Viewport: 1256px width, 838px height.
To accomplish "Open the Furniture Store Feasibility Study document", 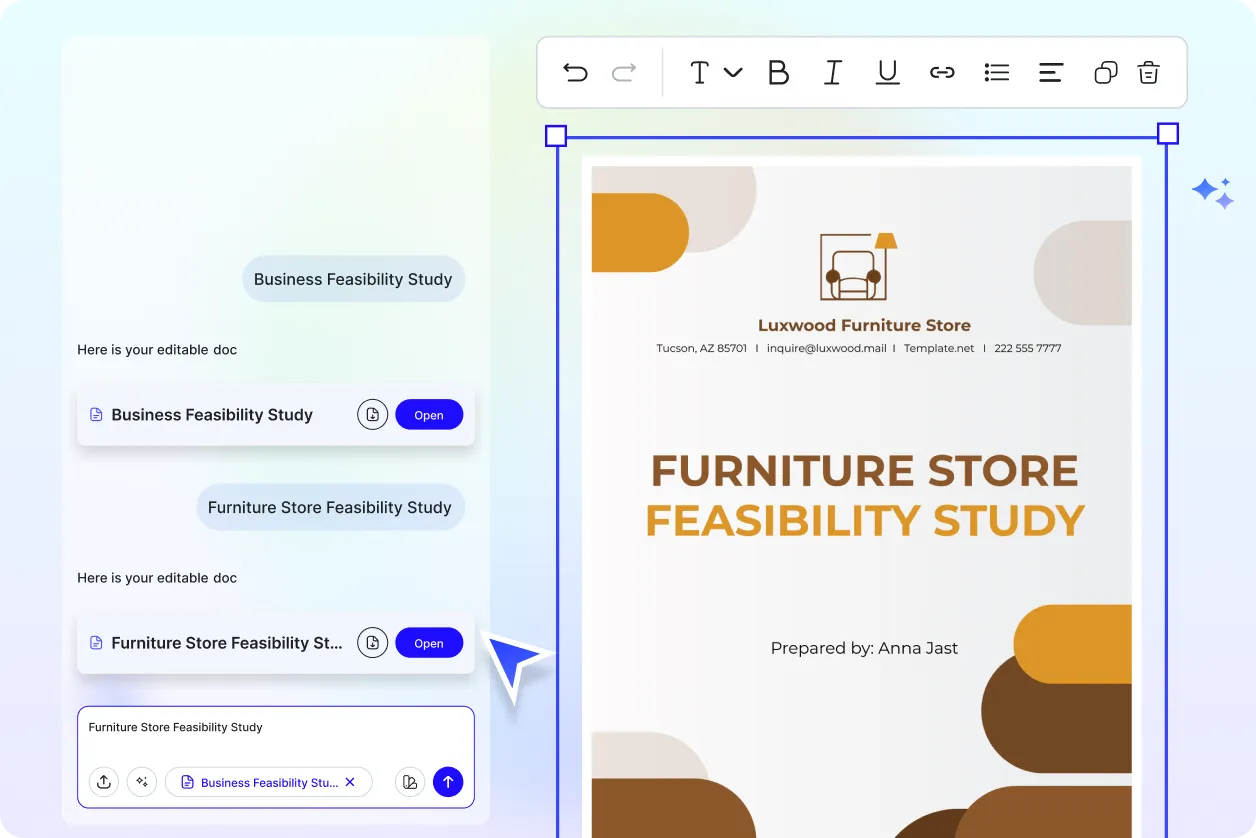I will (x=429, y=643).
